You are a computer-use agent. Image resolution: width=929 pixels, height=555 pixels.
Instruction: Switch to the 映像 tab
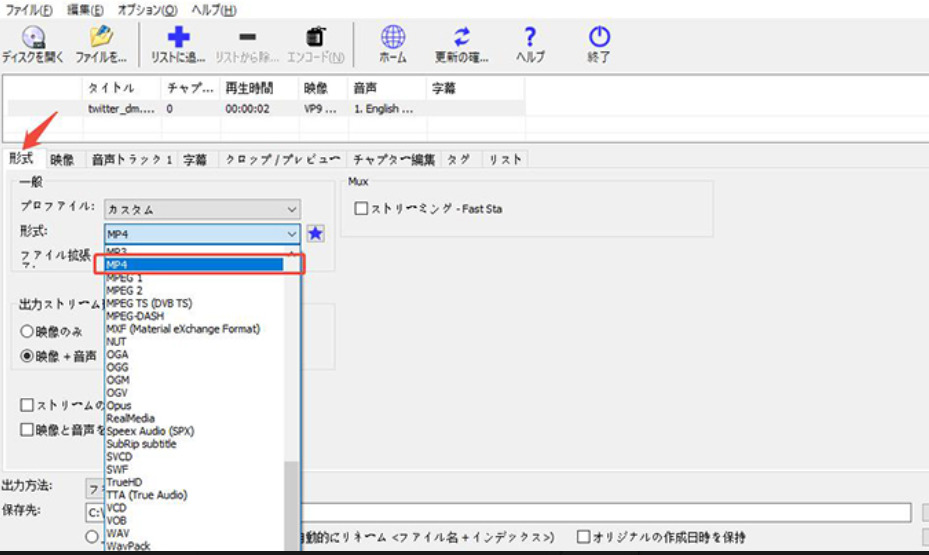tap(62, 159)
